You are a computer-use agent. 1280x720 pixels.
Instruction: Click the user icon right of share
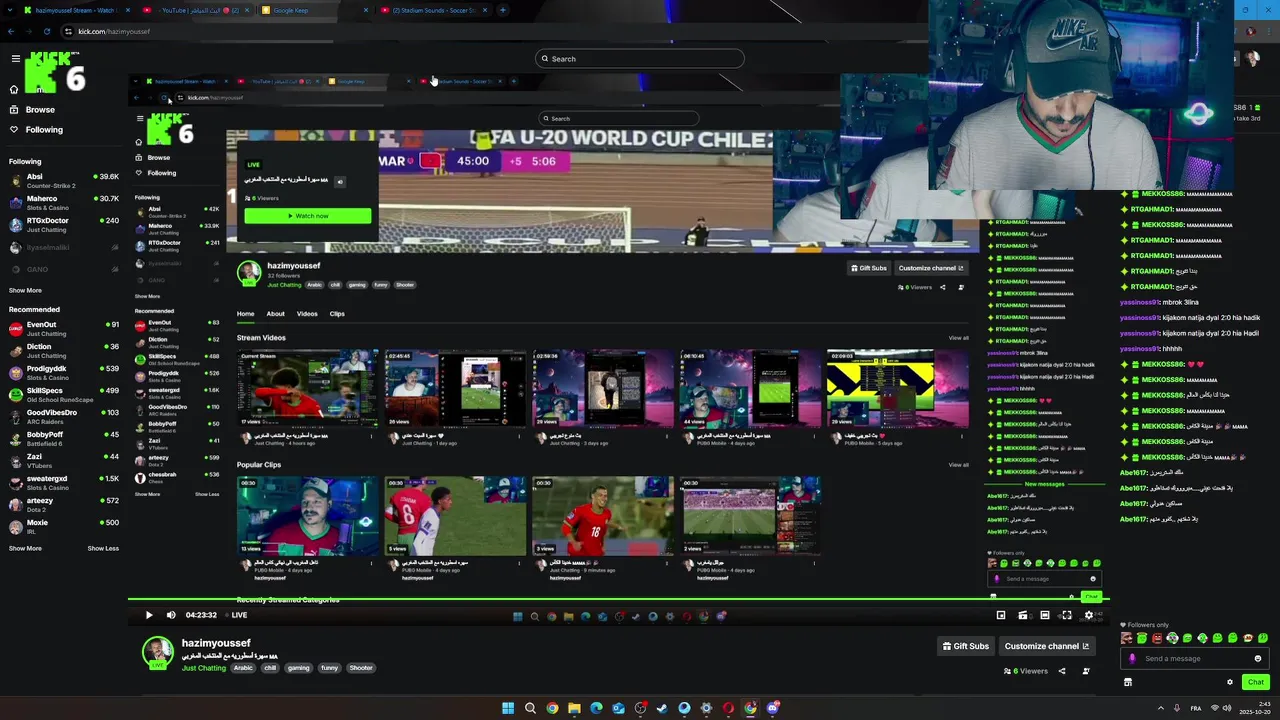[x=1086, y=671]
